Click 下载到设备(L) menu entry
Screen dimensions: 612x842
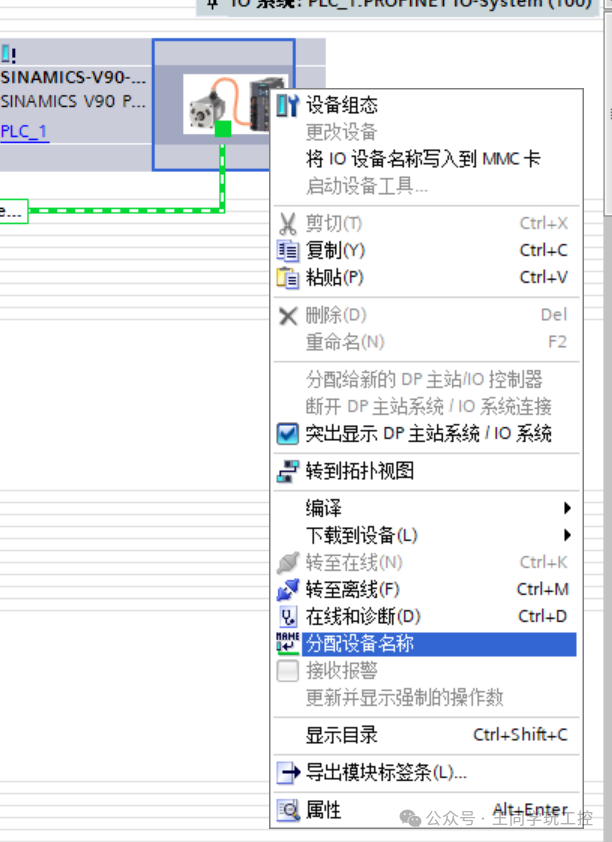click(426, 535)
